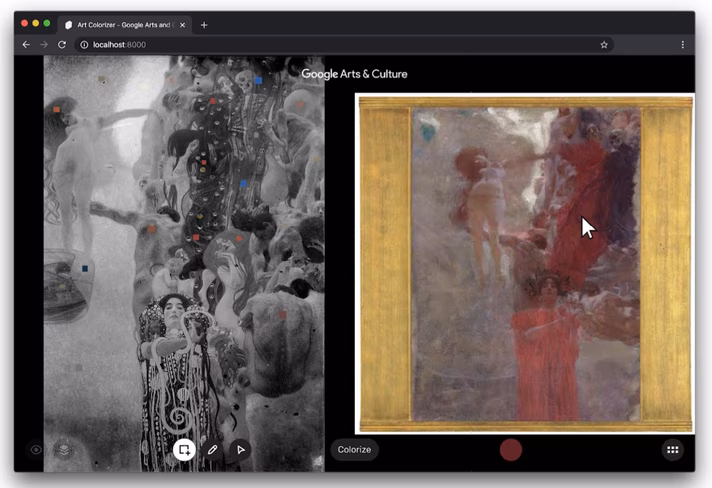Bookmark this page with the star
Image resolution: width=712 pixels, height=488 pixels.
604,44
